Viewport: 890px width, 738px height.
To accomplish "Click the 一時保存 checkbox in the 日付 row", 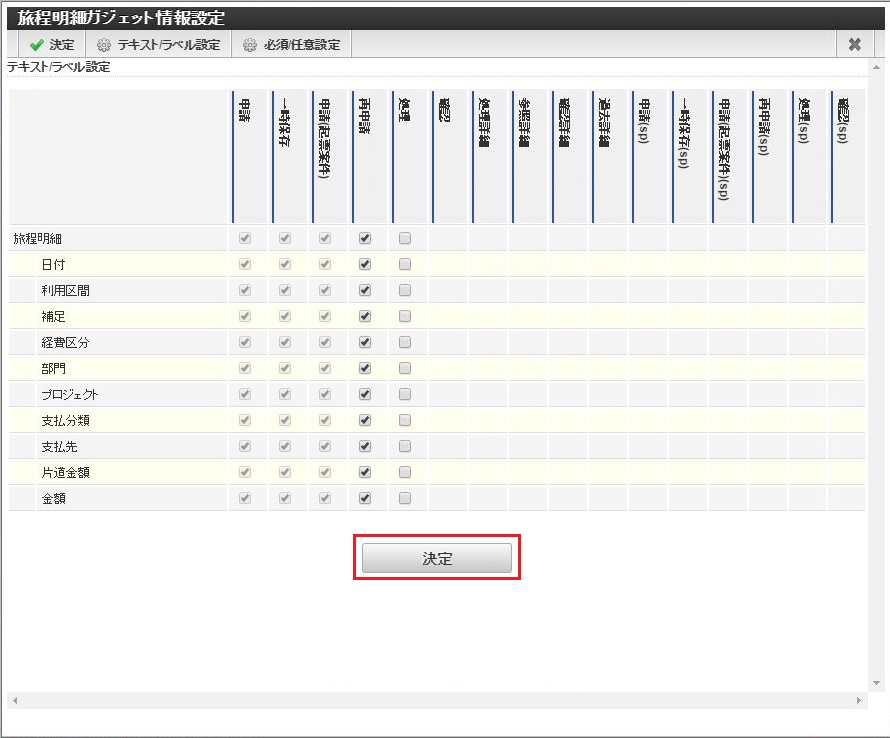I will coord(285,265).
